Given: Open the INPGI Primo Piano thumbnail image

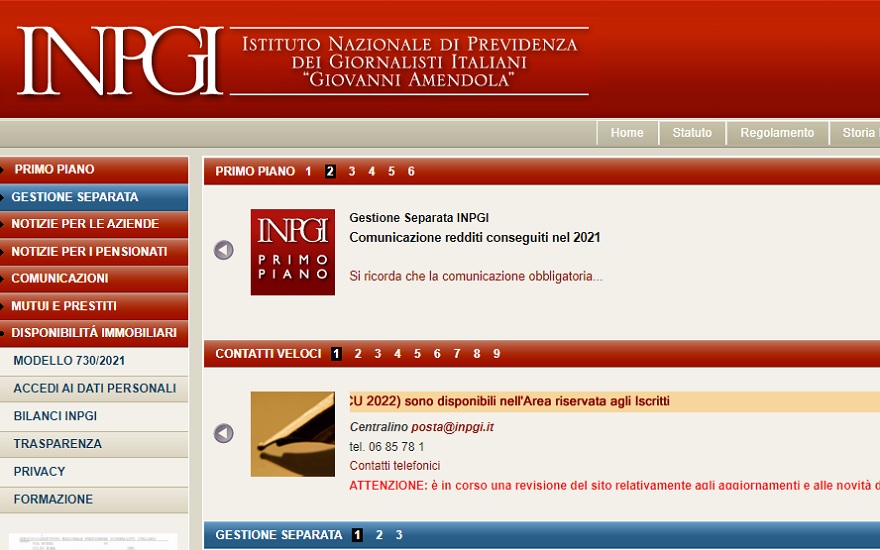Looking at the screenshot, I should [292, 252].
